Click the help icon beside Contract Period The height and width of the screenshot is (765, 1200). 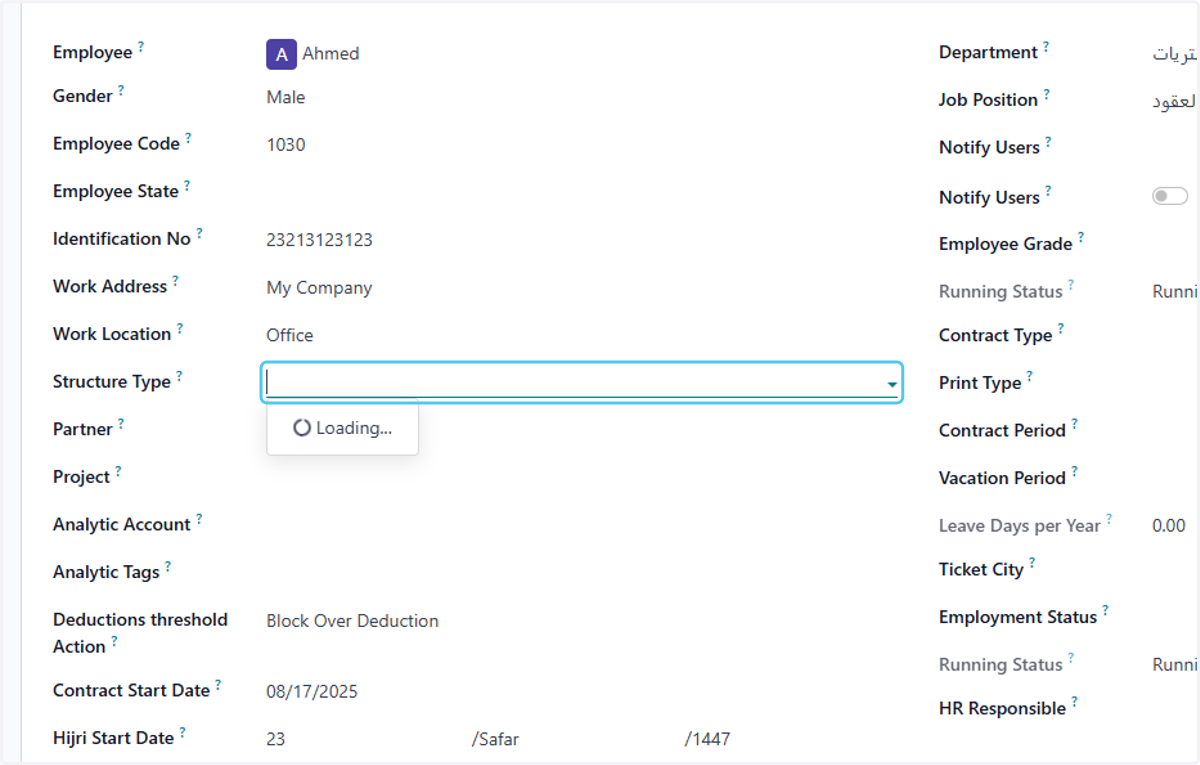pyautogui.click(x=1075, y=424)
